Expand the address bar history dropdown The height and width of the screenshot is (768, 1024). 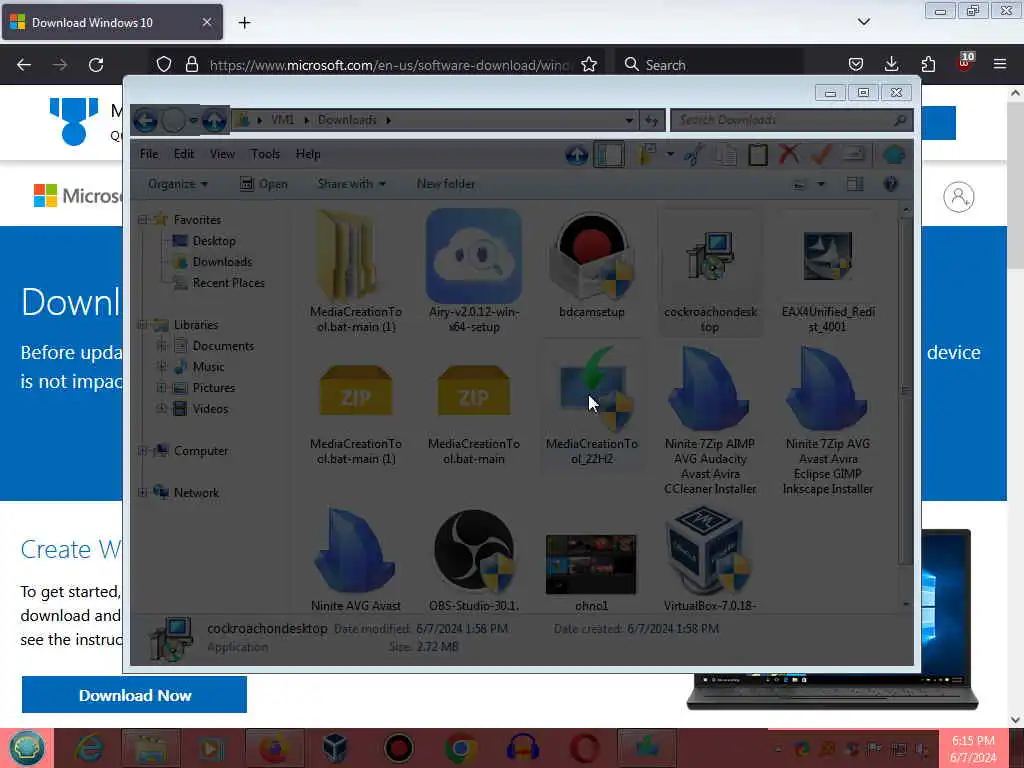[628, 120]
